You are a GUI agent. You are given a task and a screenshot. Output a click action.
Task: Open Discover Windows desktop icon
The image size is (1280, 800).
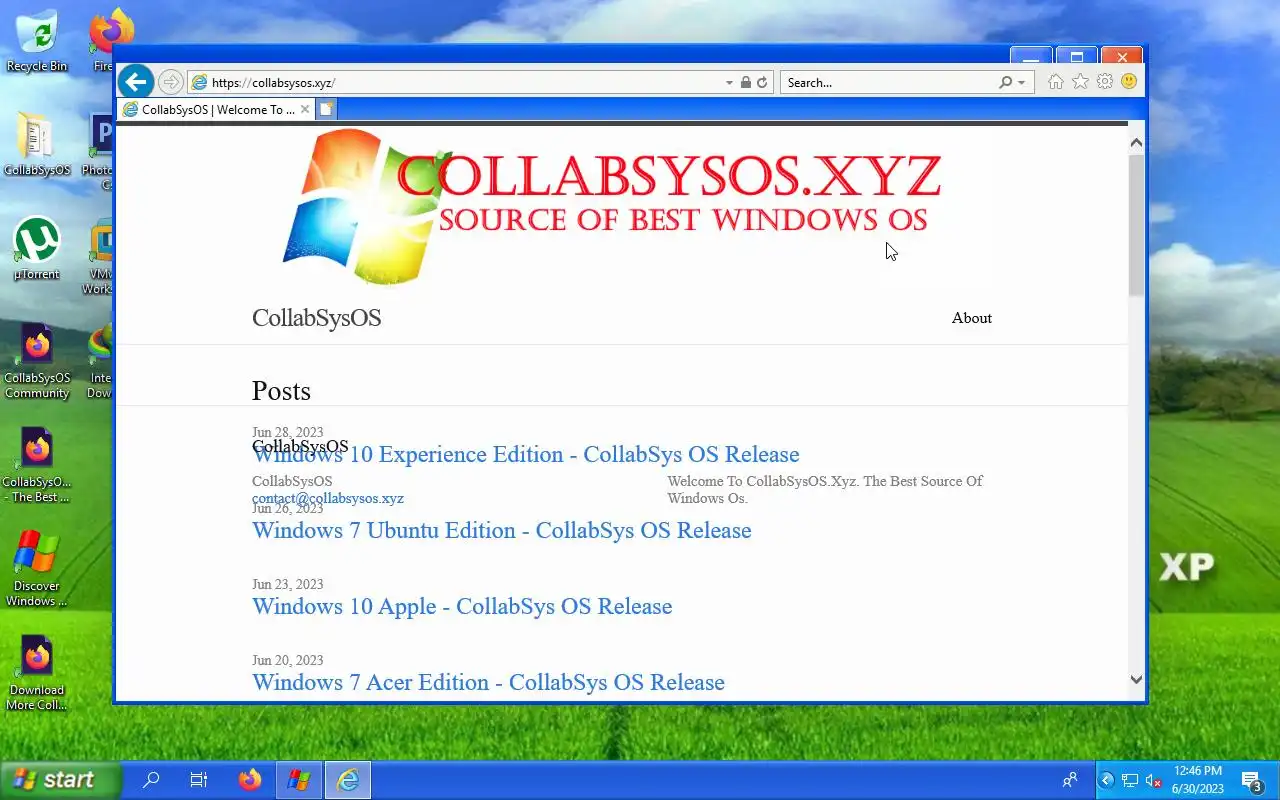tap(37, 569)
